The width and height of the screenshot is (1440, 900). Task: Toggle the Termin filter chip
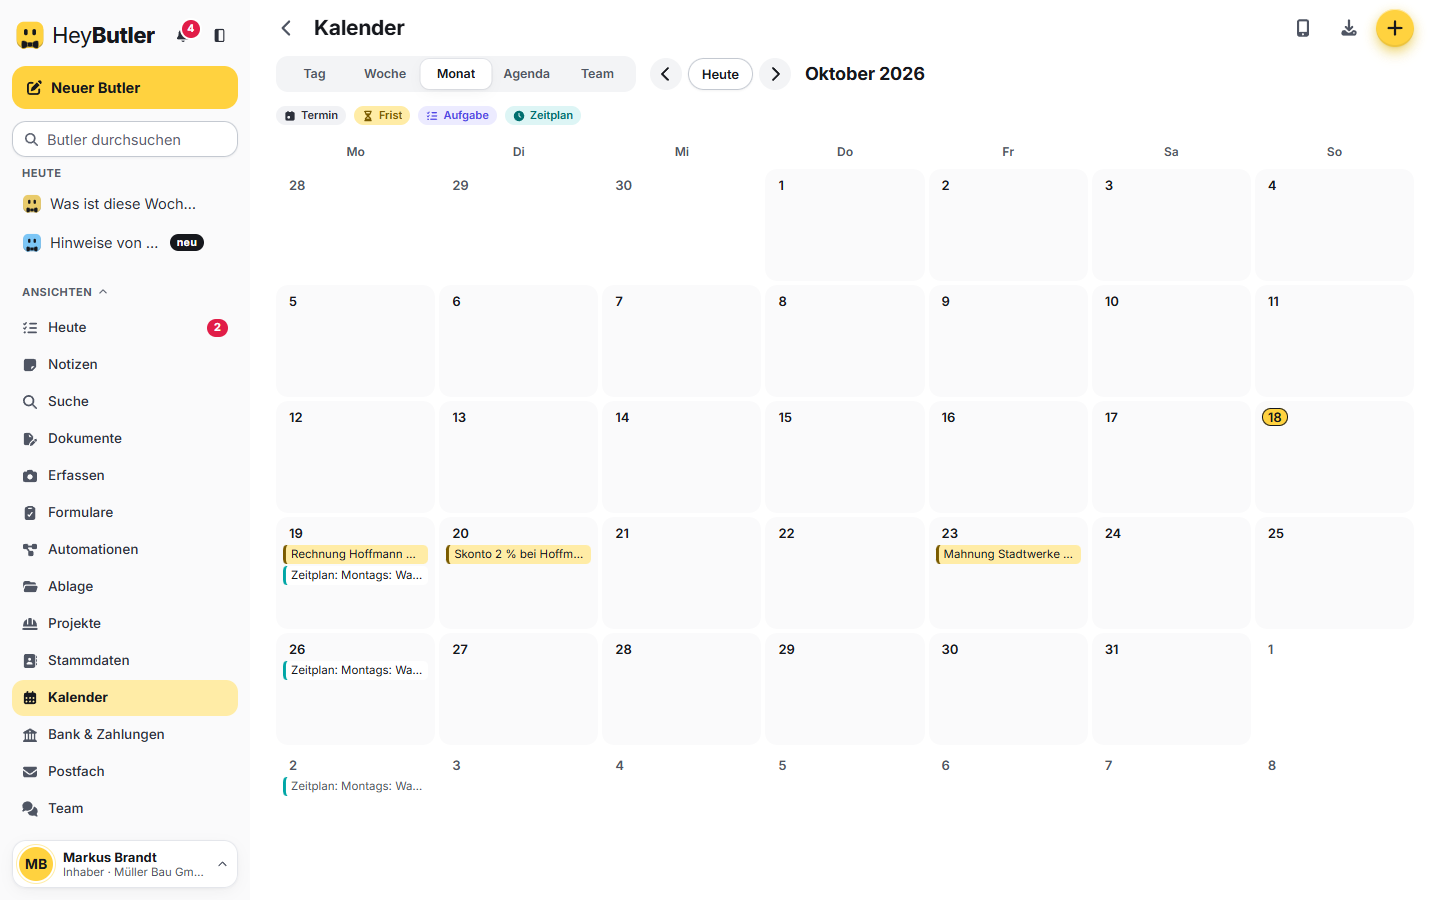311,116
